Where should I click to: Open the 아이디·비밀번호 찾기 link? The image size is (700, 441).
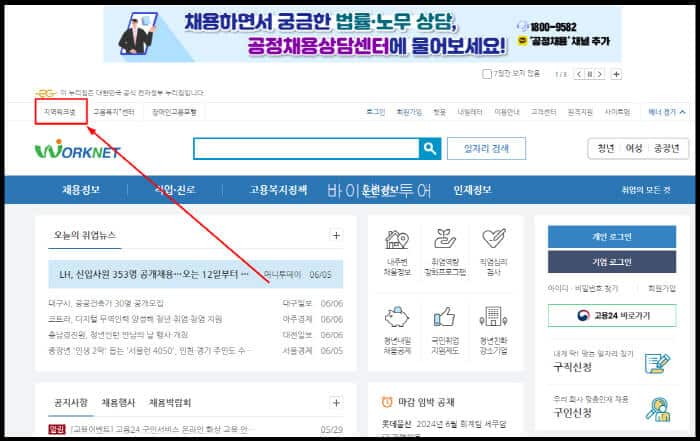pyautogui.click(x=583, y=289)
